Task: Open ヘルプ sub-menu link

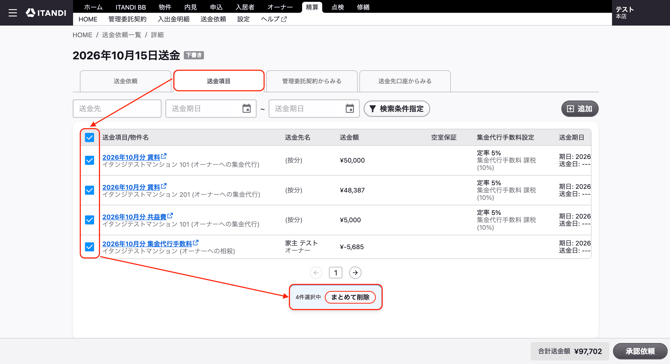Action: coord(274,19)
